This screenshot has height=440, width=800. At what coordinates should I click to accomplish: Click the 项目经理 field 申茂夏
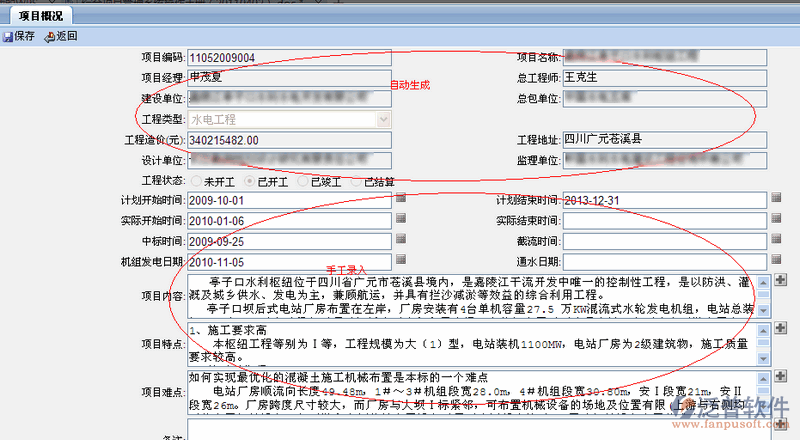pyautogui.click(x=289, y=78)
